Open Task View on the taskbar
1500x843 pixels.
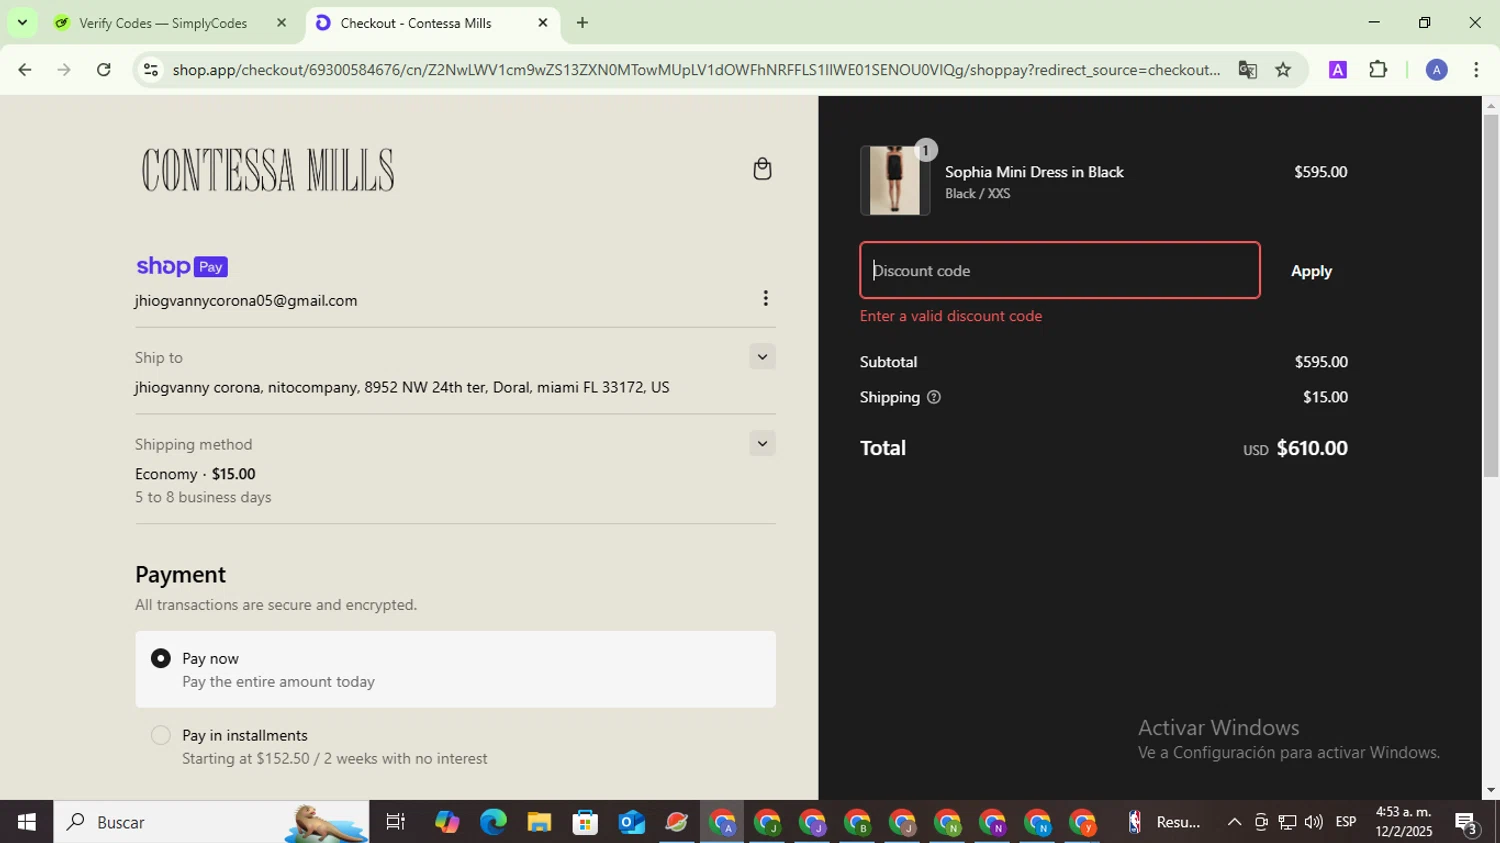395,822
